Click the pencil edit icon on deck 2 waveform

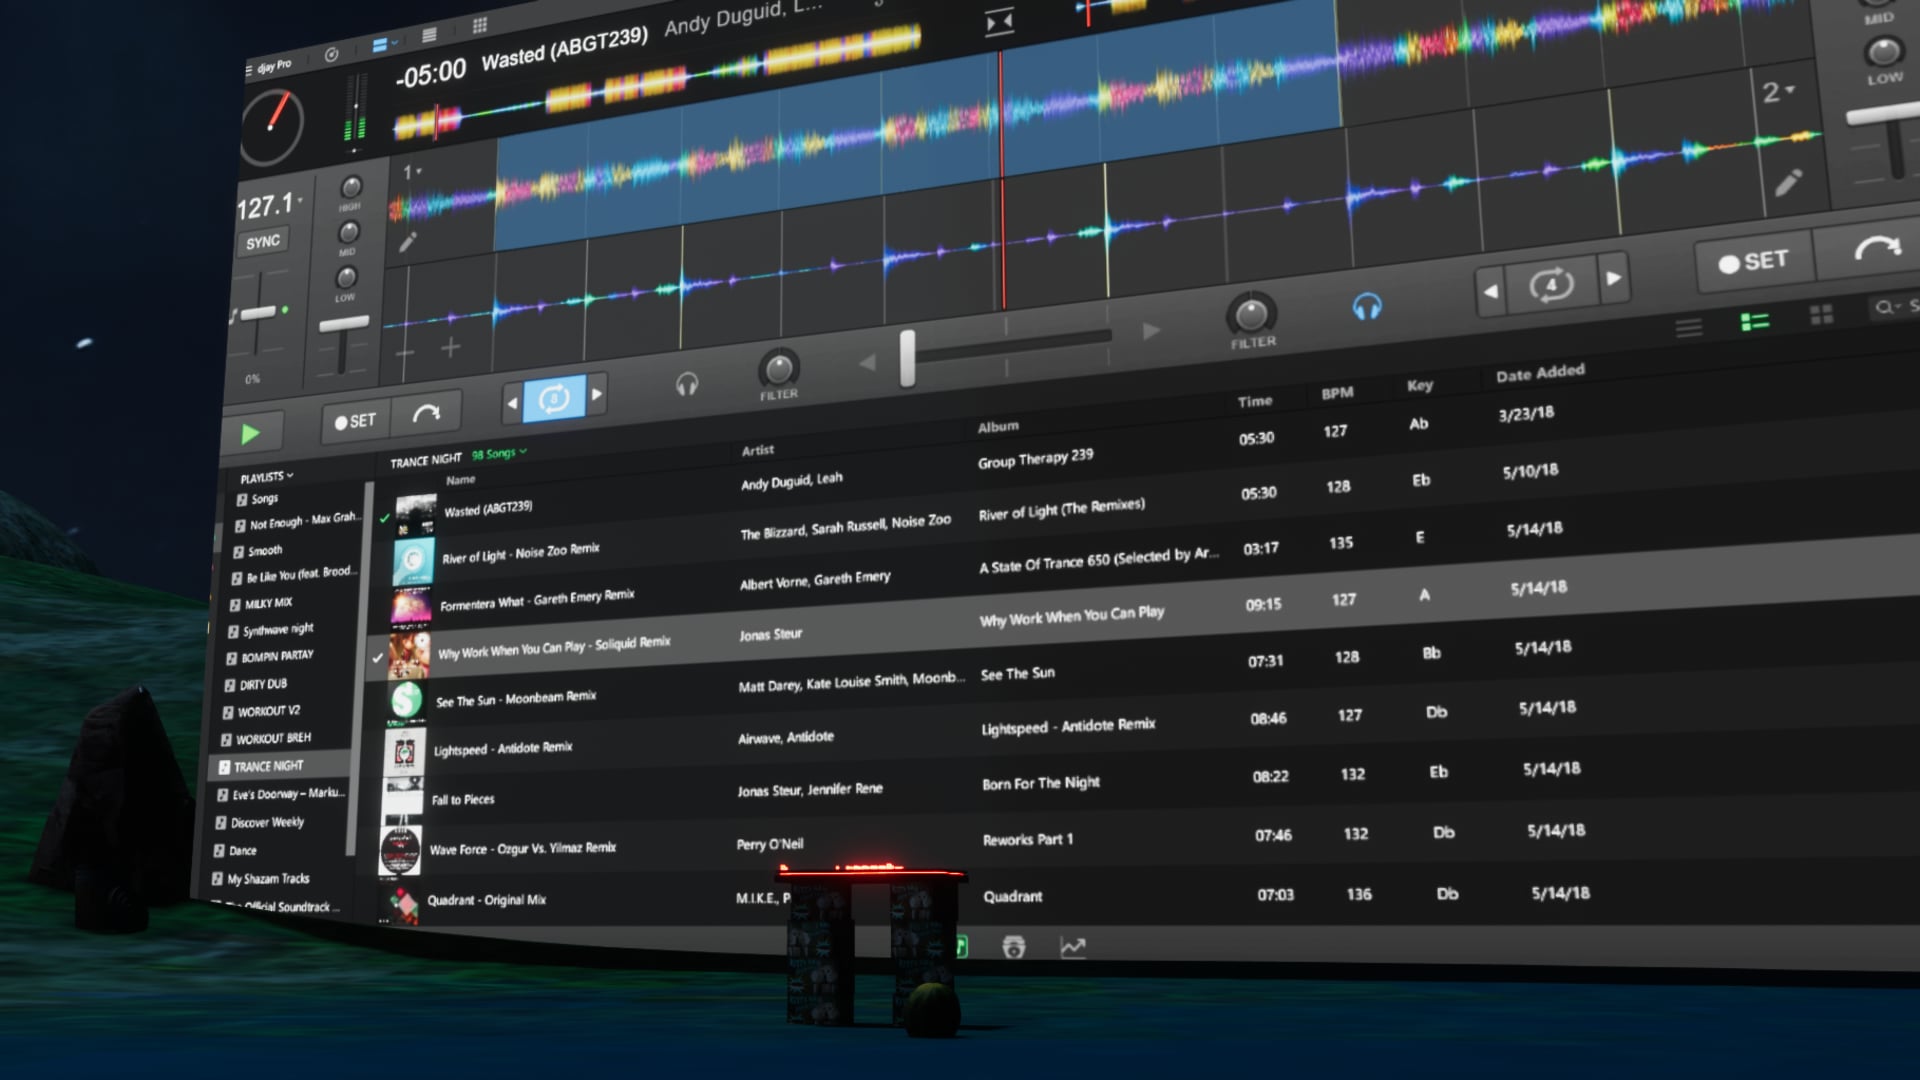(x=1788, y=183)
